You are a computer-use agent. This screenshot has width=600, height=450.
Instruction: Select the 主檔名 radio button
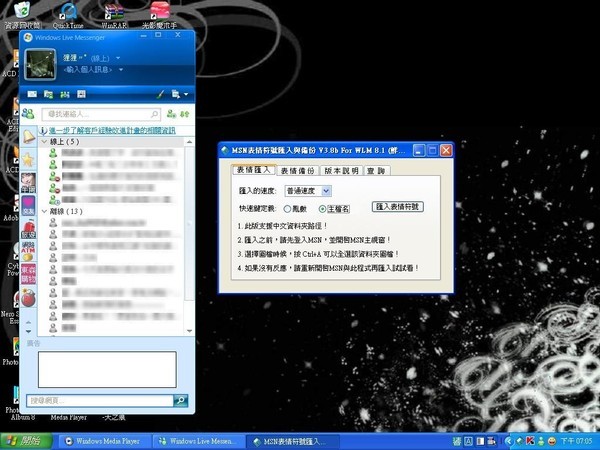tap(322, 209)
